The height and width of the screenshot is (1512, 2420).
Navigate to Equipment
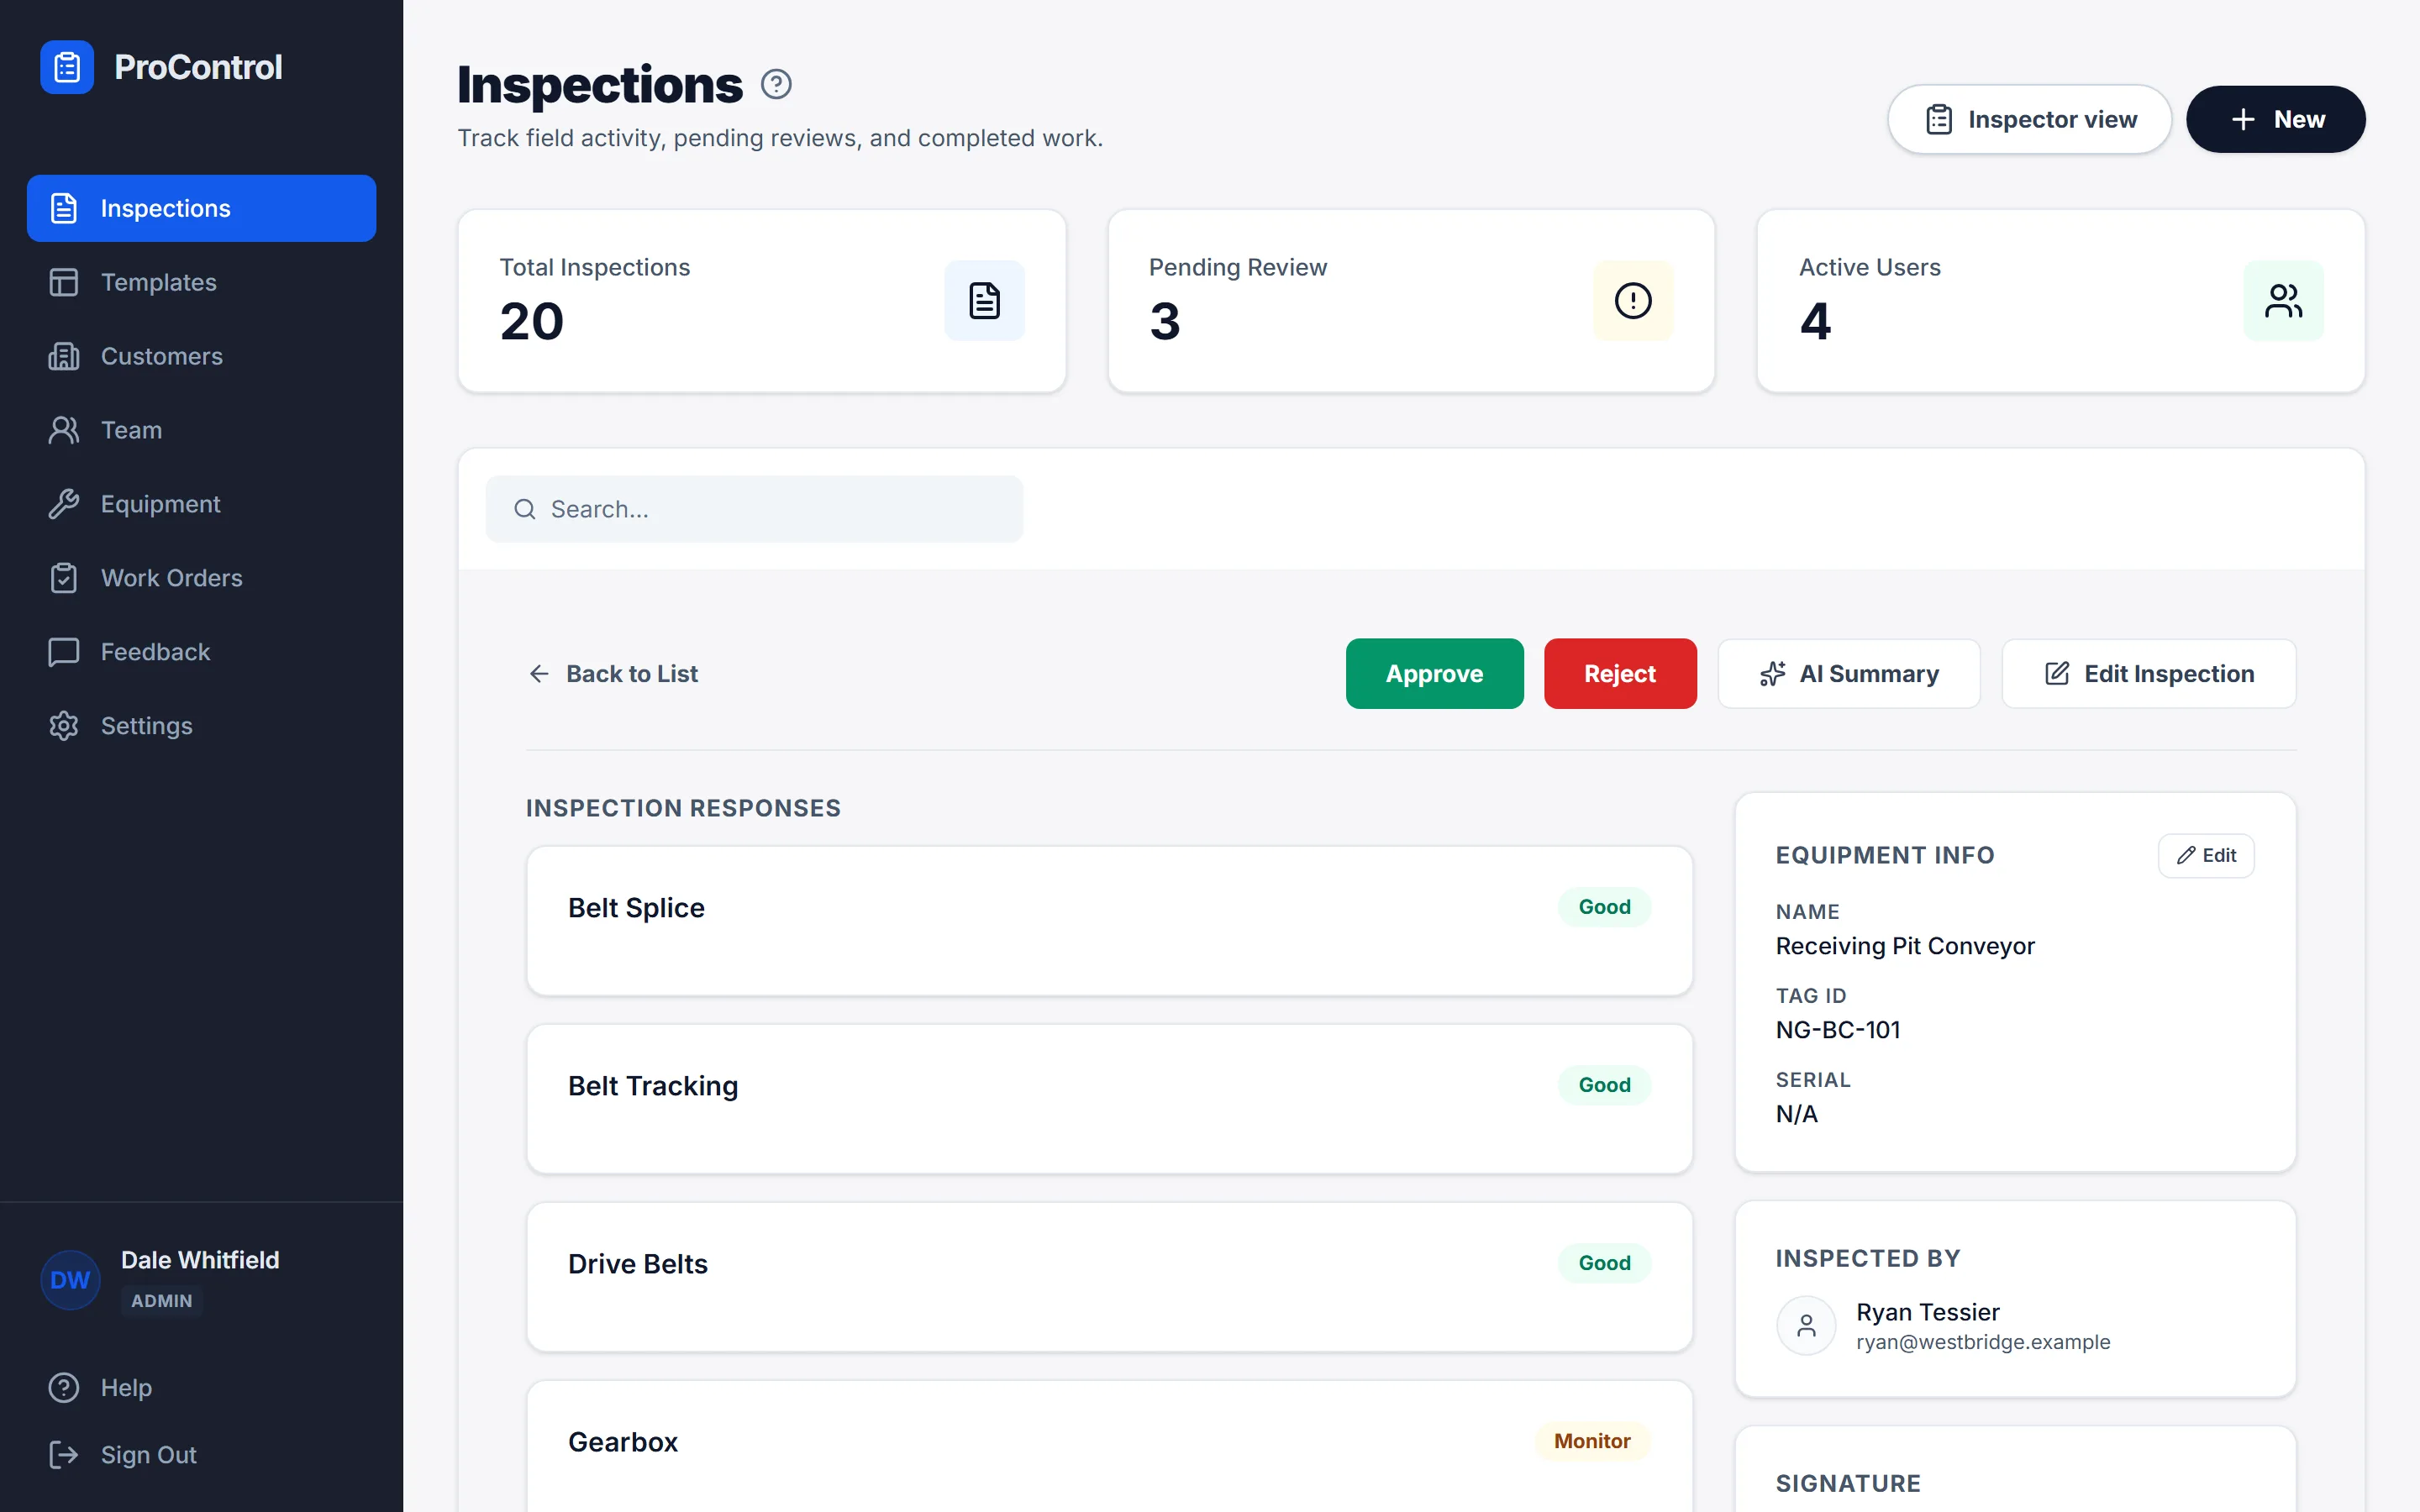pyautogui.click(x=202, y=504)
